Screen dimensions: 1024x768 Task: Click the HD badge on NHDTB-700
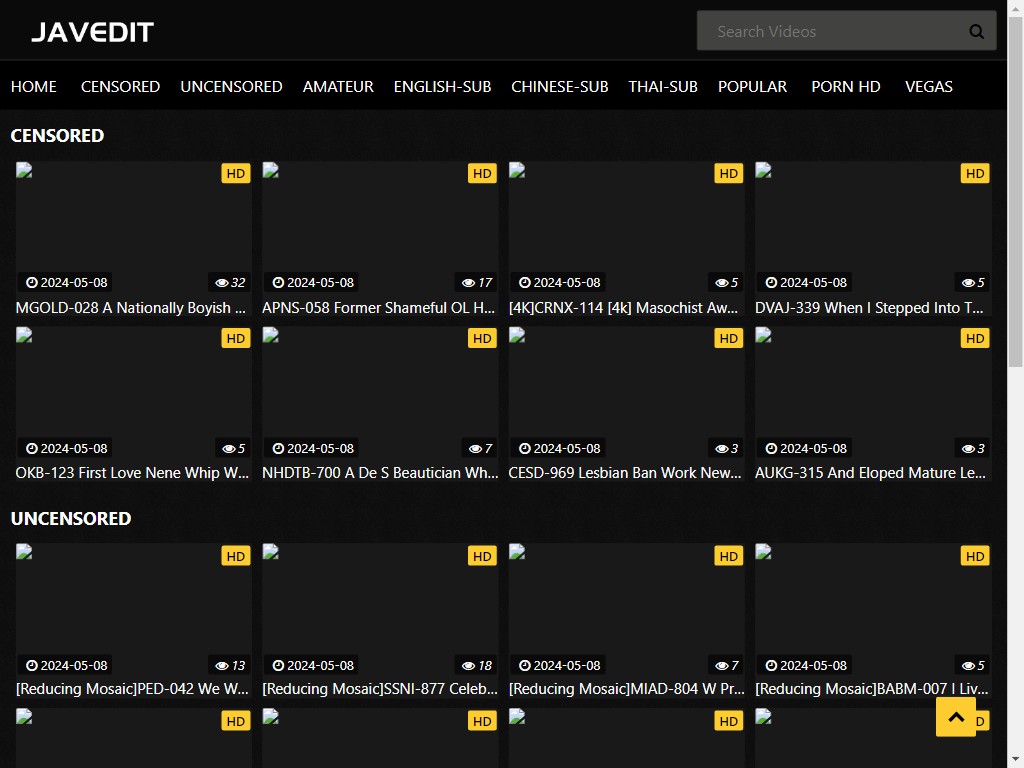(x=481, y=339)
